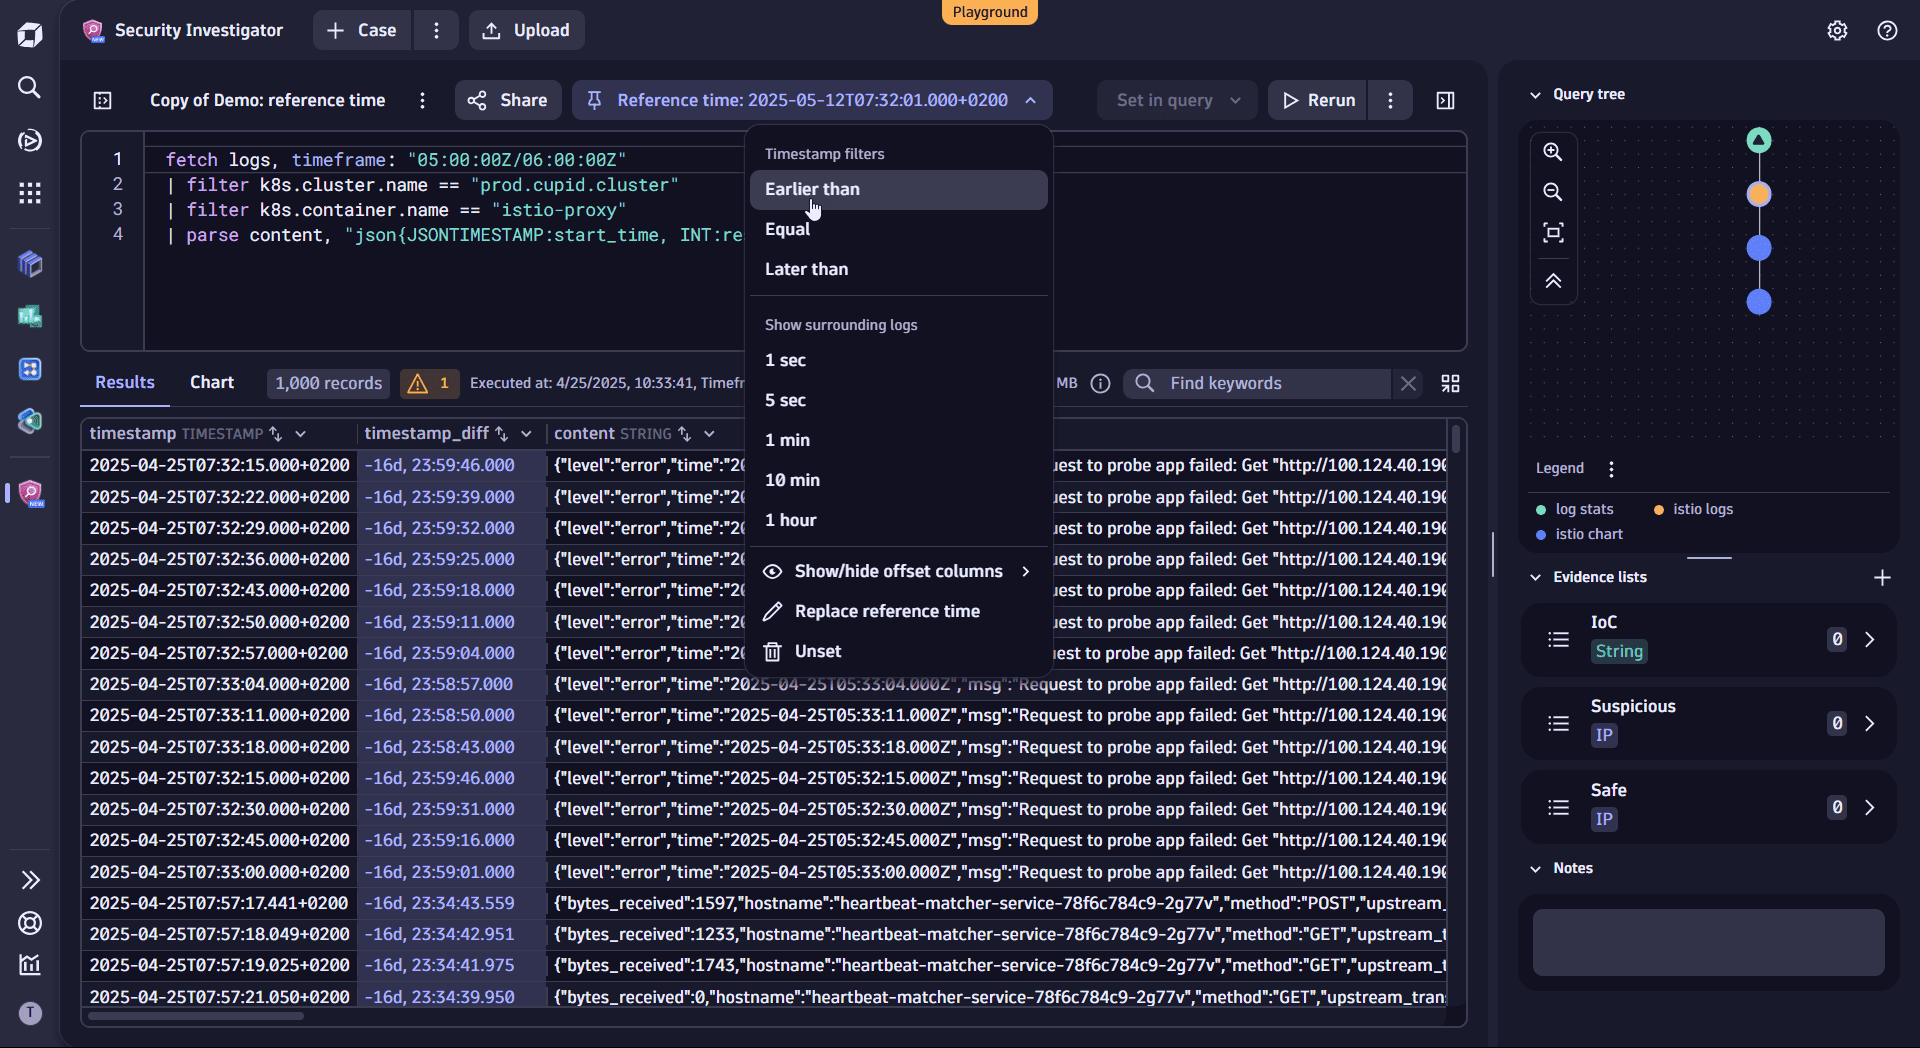Select the orange istio logs node

1759,194
